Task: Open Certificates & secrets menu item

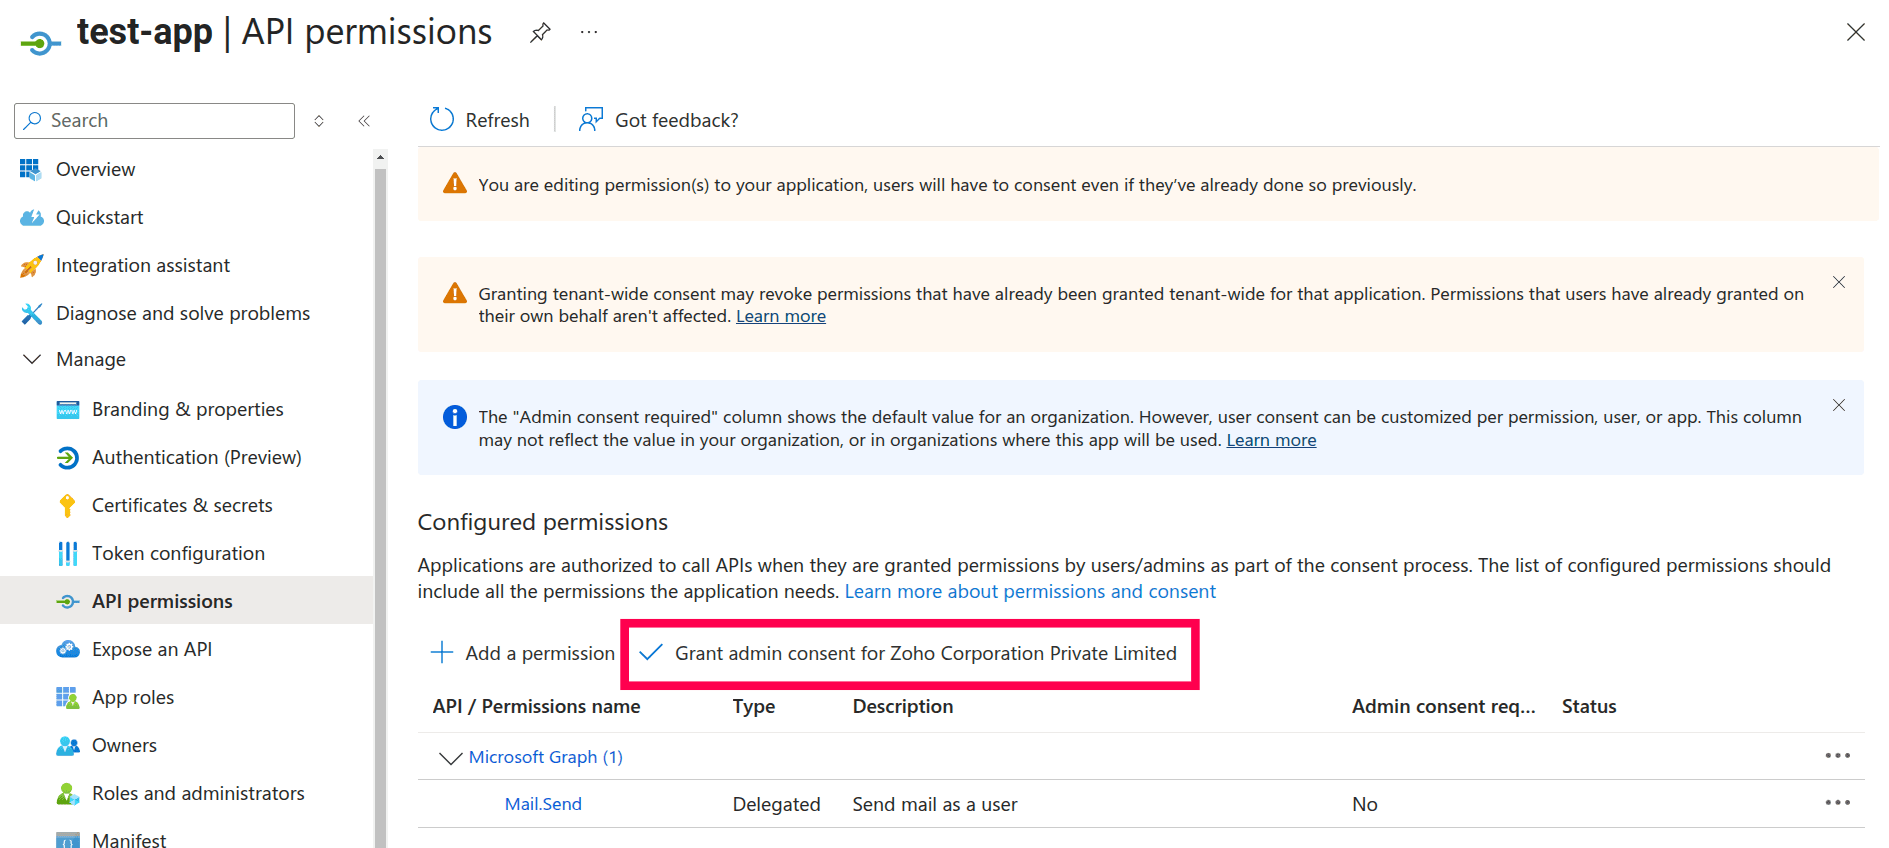Action: click(182, 505)
